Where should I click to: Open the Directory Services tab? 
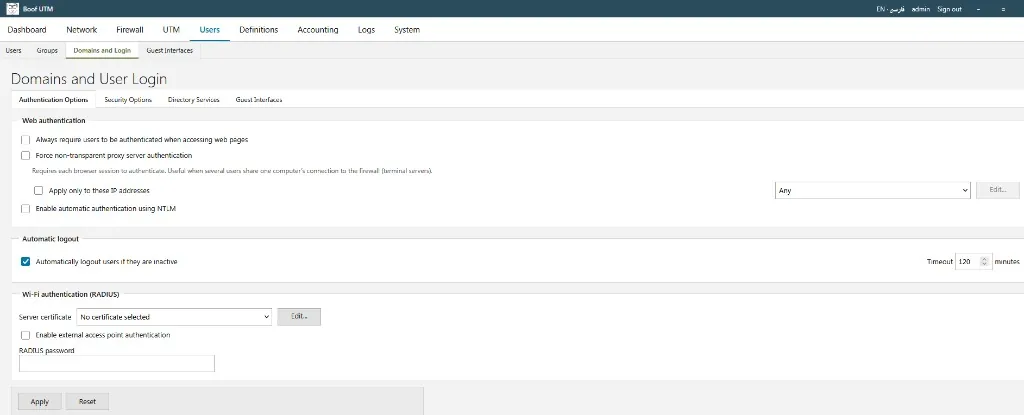pyautogui.click(x=193, y=100)
